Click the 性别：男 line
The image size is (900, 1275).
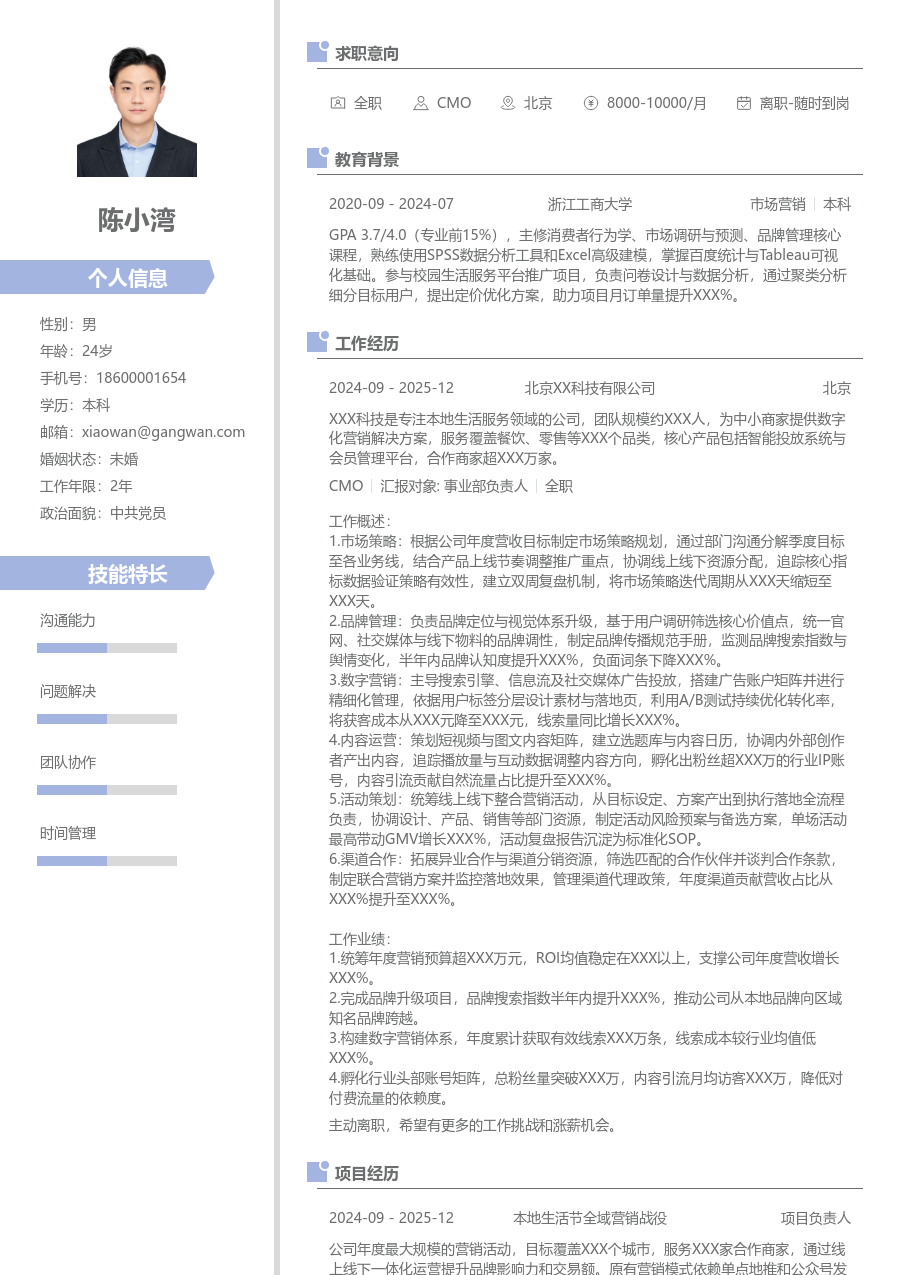click(x=69, y=324)
